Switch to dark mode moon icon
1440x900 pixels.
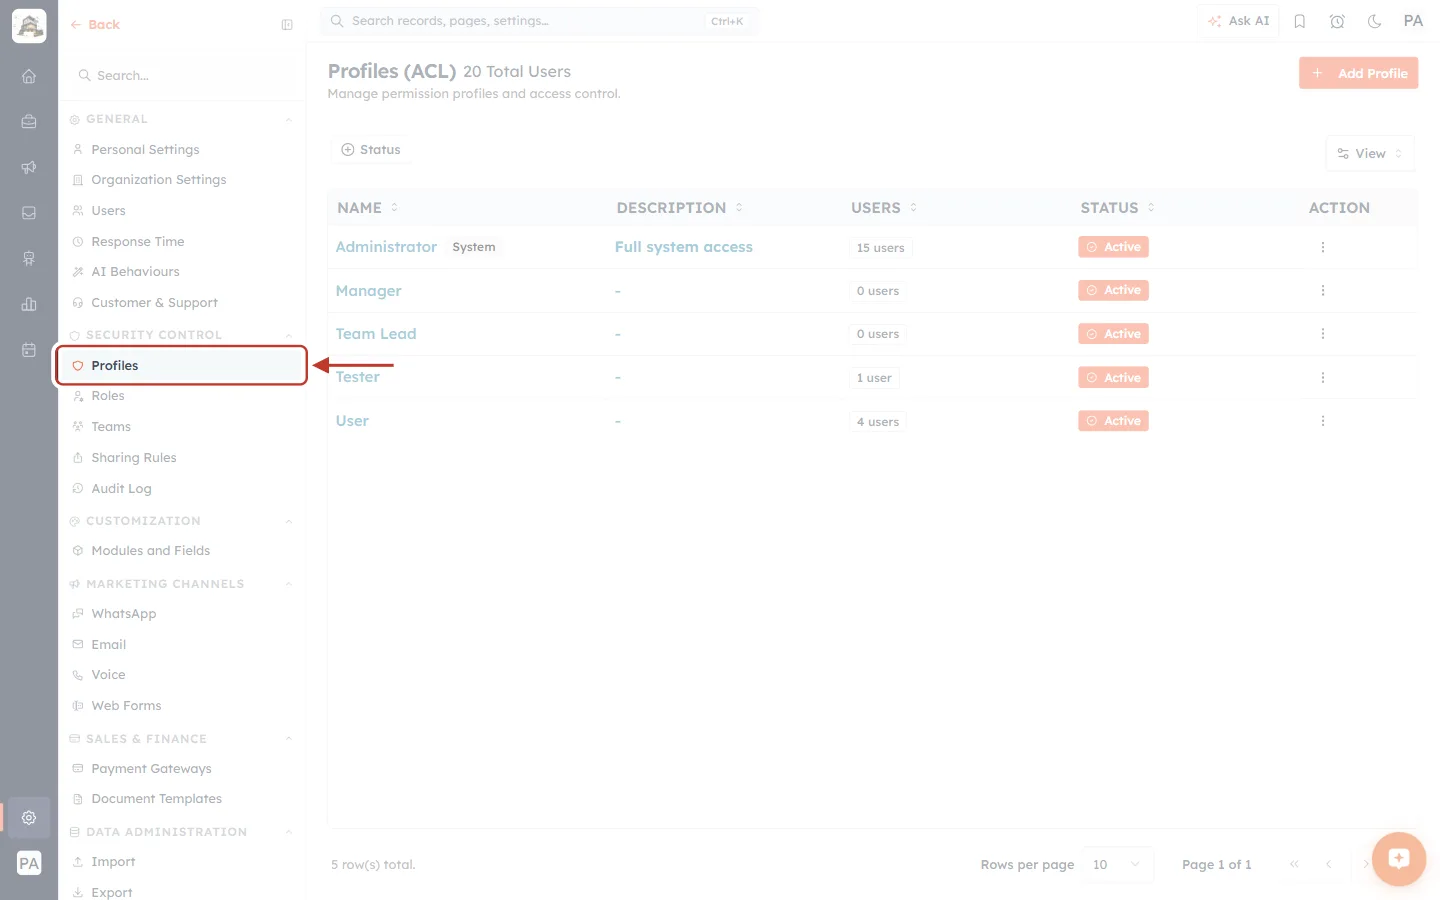pyautogui.click(x=1375, y=21)
